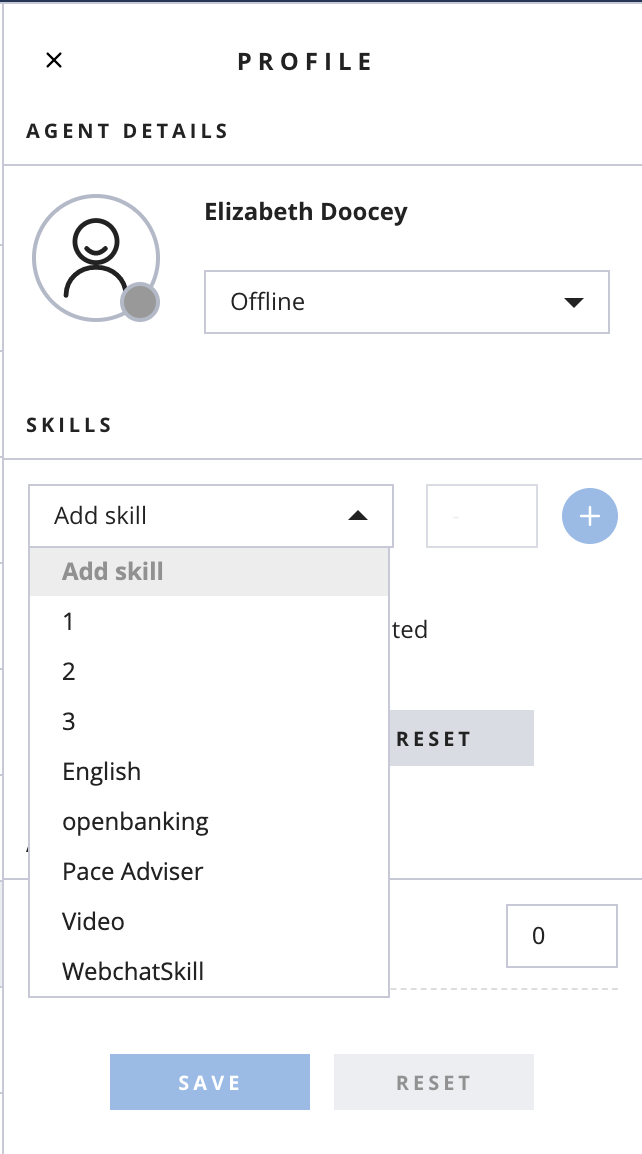This screenshot has width=642, height=1154.
Task: Click the agent avatar icon
Action: tap(96, 258)
